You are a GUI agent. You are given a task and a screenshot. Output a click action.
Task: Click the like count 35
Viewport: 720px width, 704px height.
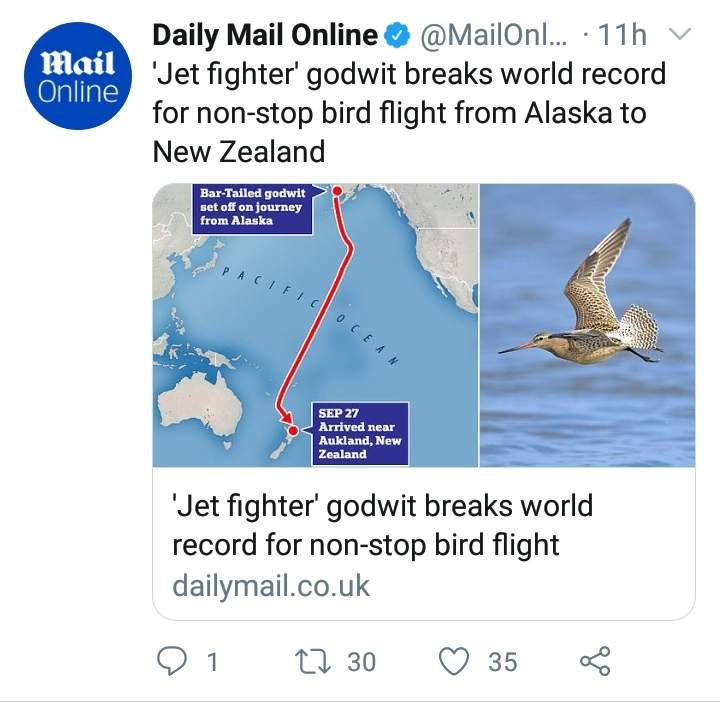tap(503, 662)
